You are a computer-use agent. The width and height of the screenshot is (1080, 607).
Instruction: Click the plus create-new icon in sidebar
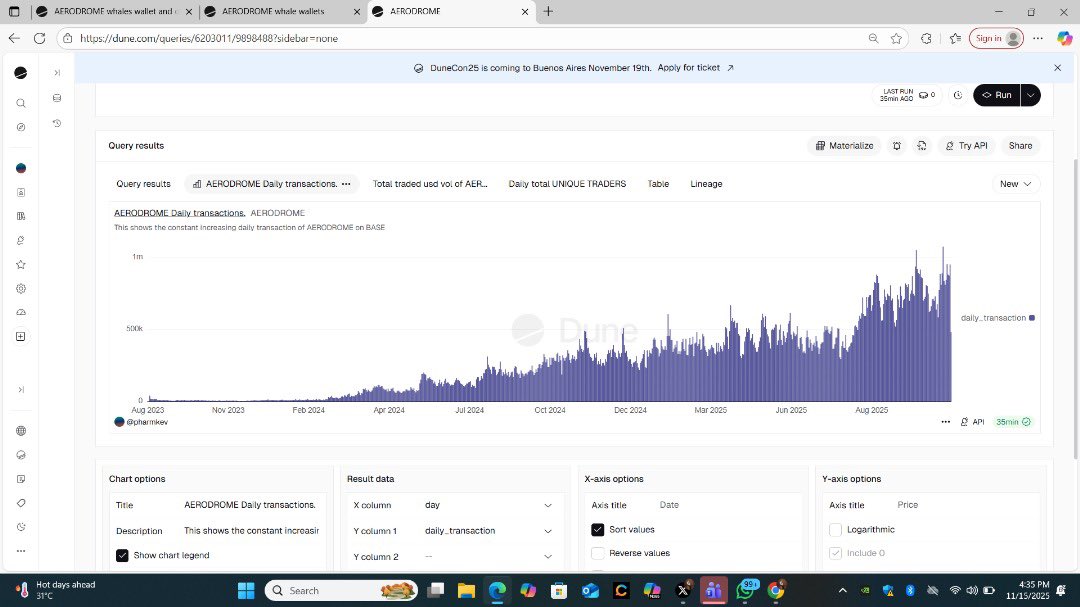pyautogui.click(x=21, y=336)
